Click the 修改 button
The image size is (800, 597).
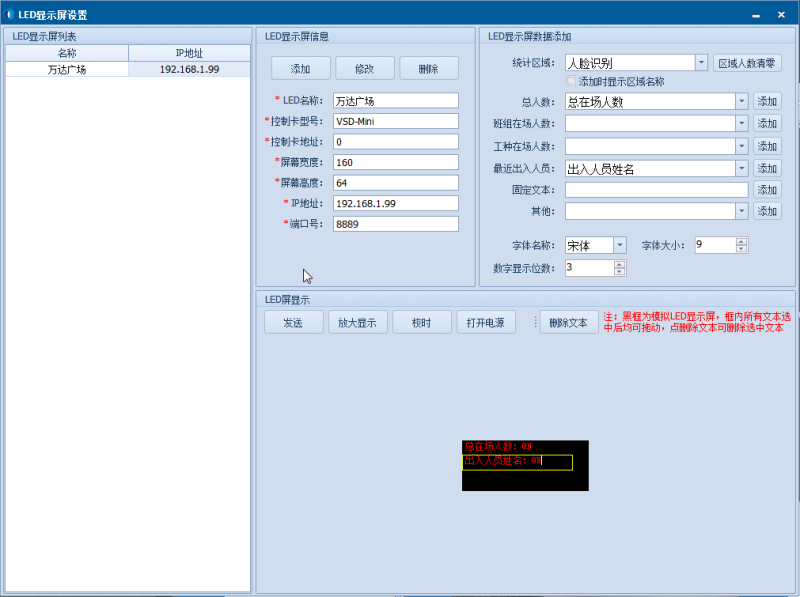coord(365,68)
